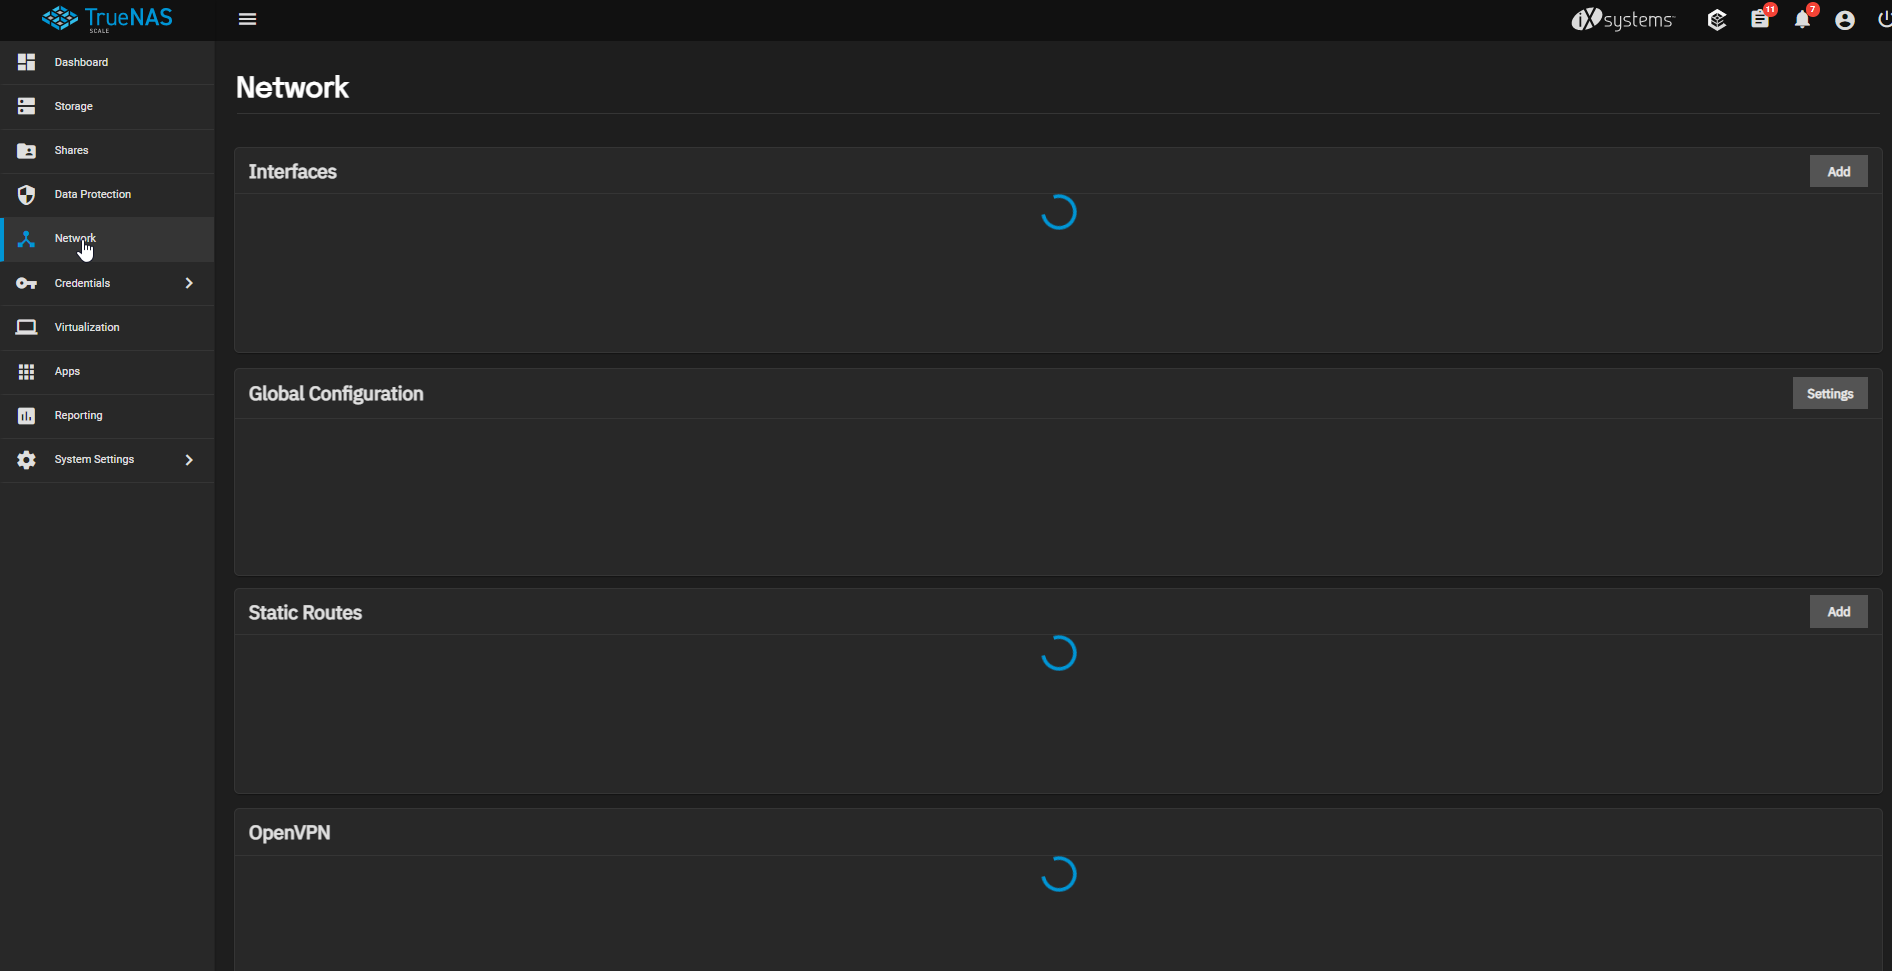Expand the System Settings chevron
1892x971 pixels.
click(189, 460)
